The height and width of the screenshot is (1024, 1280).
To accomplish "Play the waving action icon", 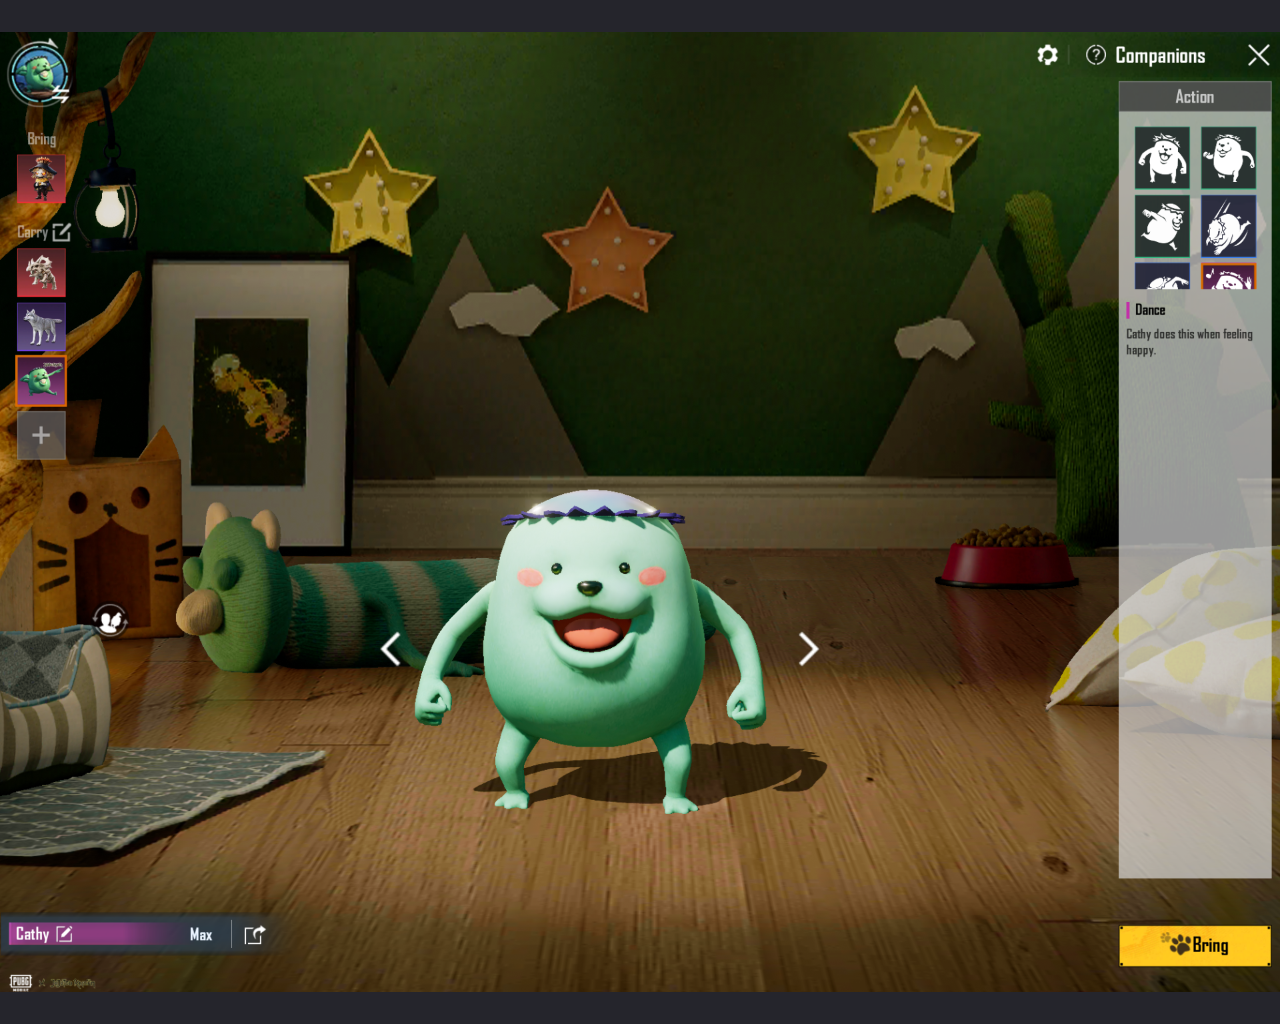I will 1228,157.
